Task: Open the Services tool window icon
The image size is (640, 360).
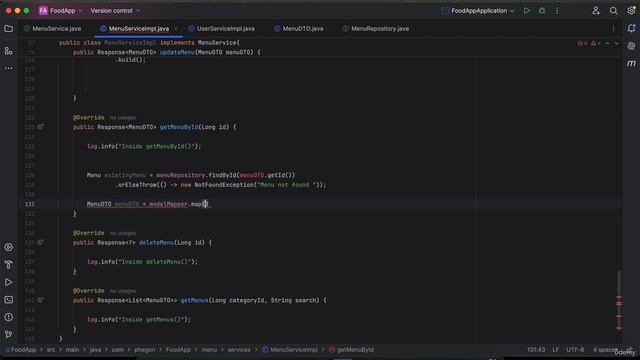Action: pos(9,247)
